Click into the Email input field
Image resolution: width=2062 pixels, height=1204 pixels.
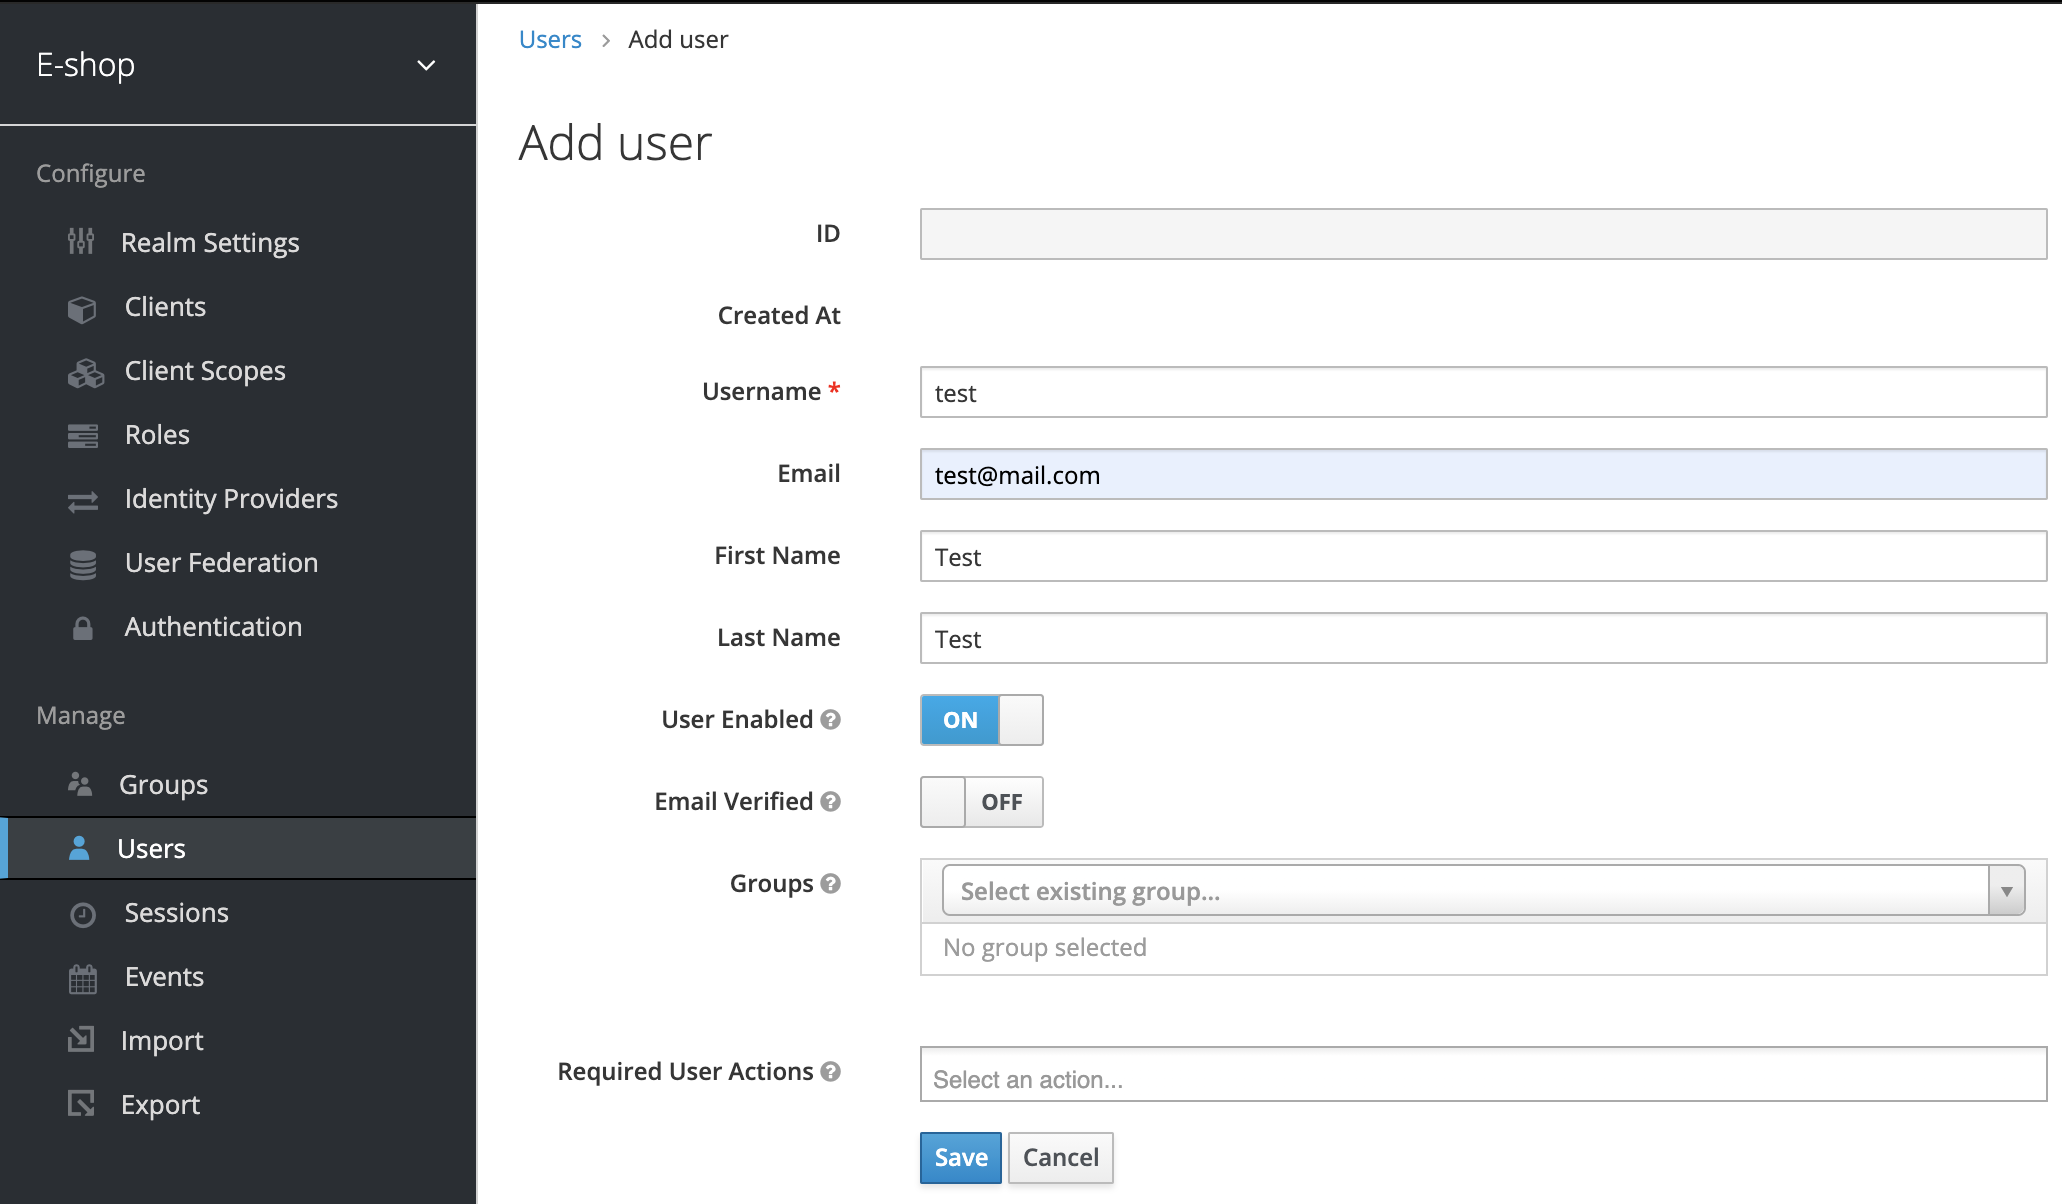[1482, 475]
